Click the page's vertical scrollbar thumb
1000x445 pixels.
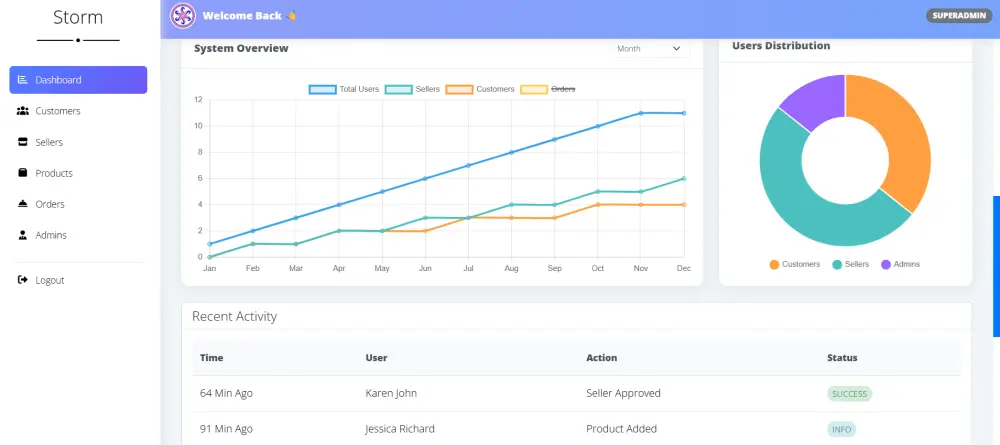click(x=996, y=266)
